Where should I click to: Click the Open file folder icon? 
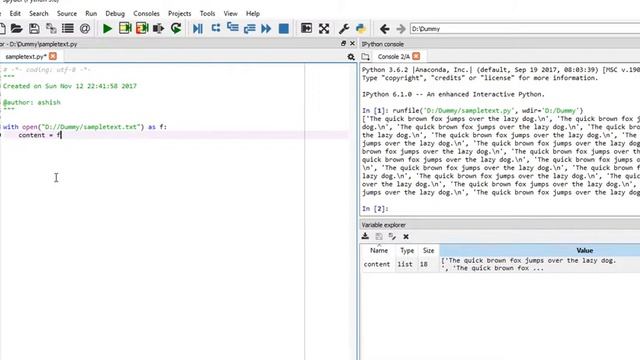16,29
